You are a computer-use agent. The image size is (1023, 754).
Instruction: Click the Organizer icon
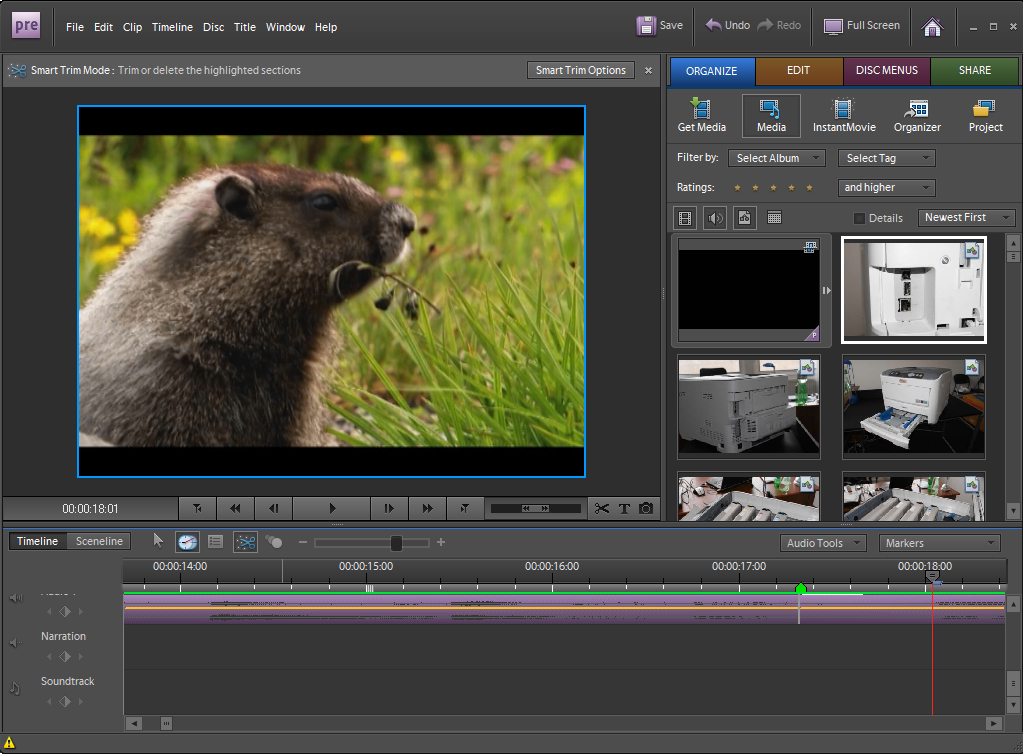pyautogui.click(x=917, y=116)
